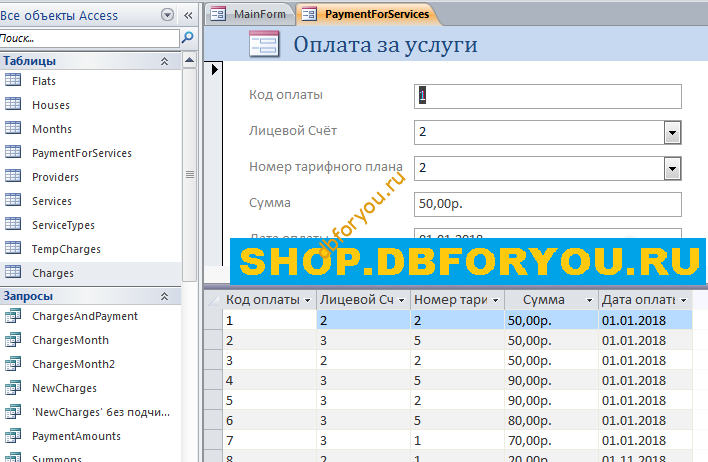Open the Дата оплаты column filter arrow
Screen dimensions: 708x462
click(684, 300)
